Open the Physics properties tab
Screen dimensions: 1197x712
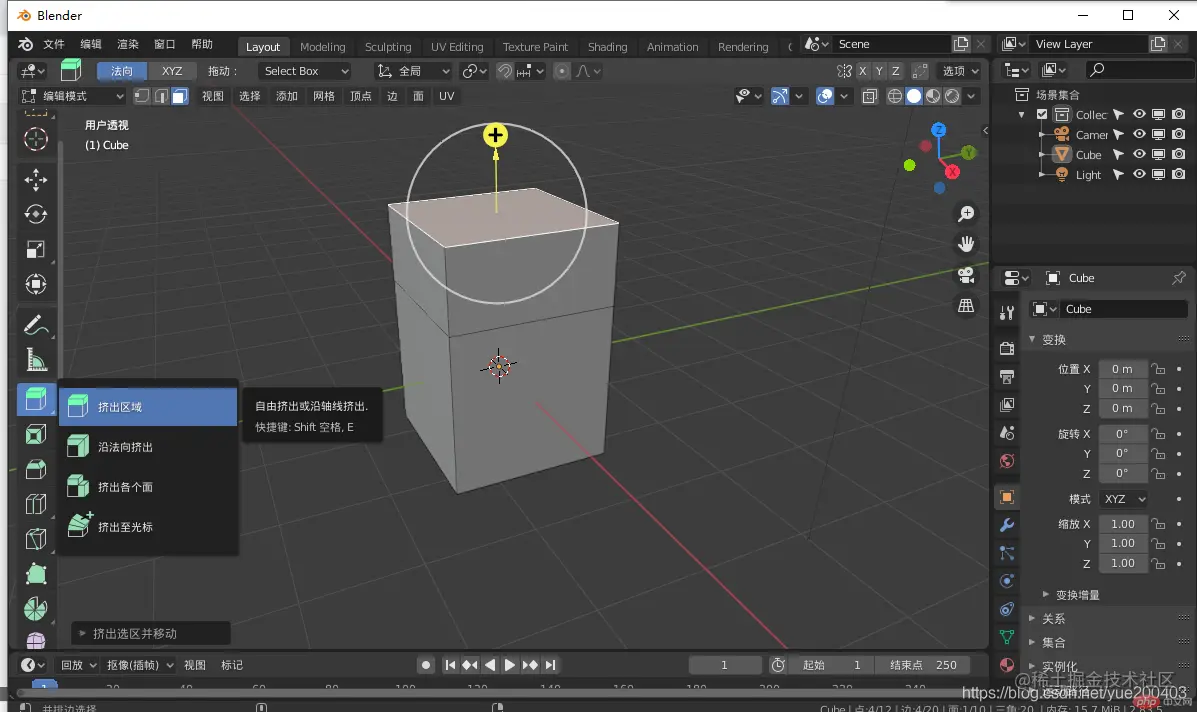pos(1007,581)
